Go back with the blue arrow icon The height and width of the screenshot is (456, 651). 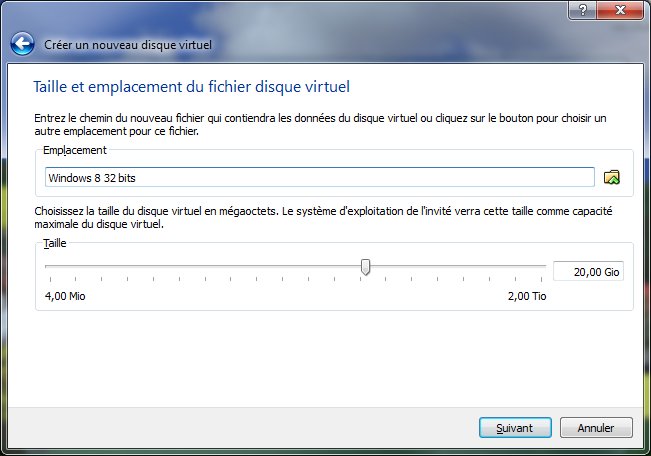click(22, 44)
